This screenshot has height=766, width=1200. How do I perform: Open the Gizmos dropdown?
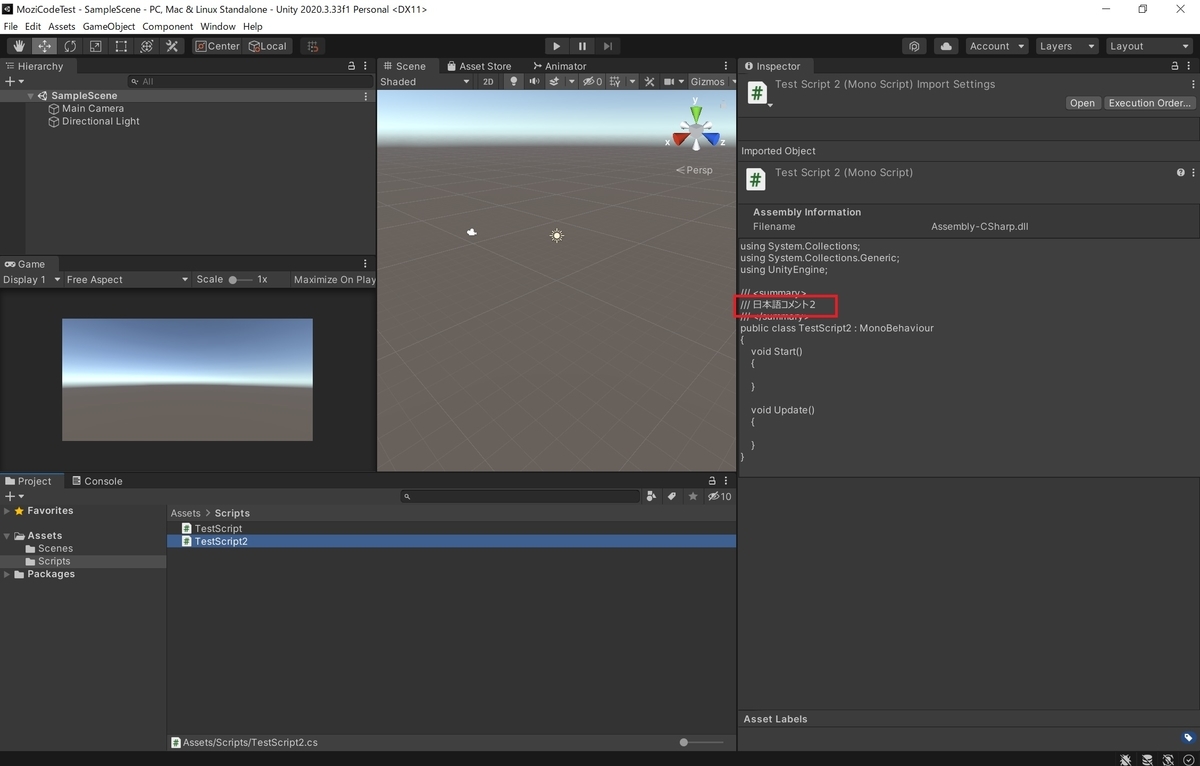coord(712,82)
